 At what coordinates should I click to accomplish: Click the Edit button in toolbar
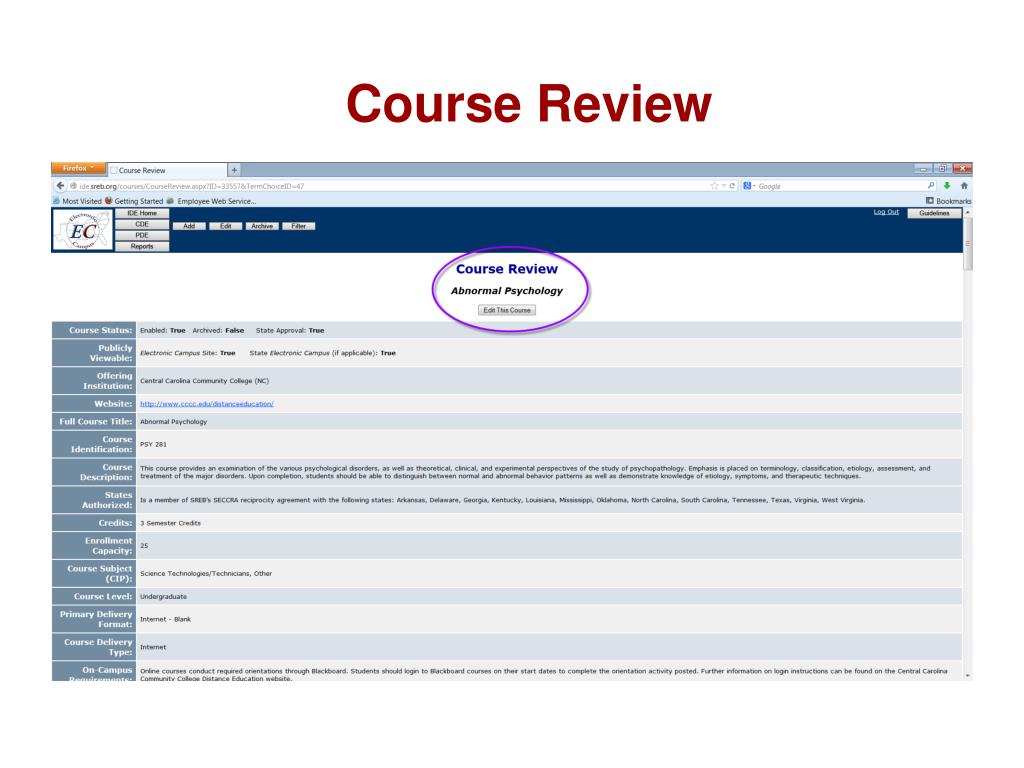coord(226,226)
